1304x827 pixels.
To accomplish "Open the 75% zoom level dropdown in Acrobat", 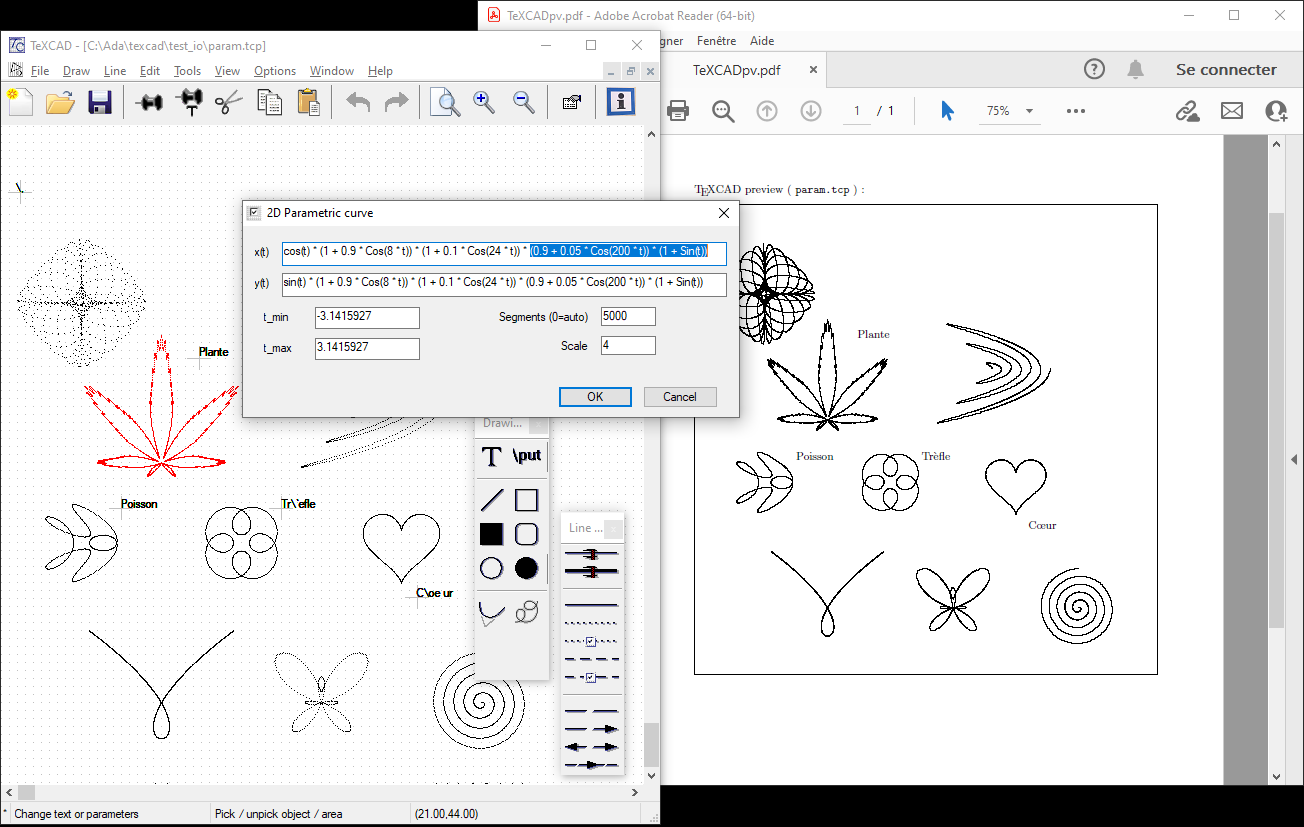I will (1008, 111).
